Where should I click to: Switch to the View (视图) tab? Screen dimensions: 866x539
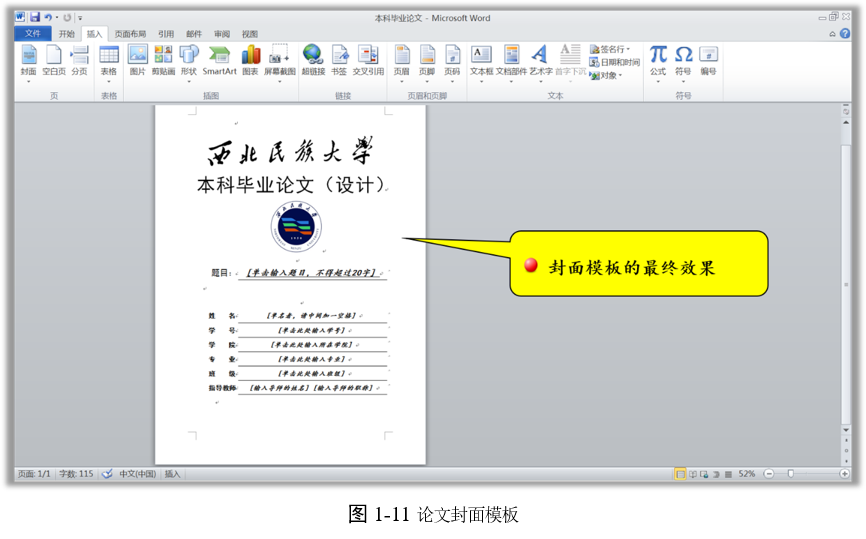click(250, 34)
